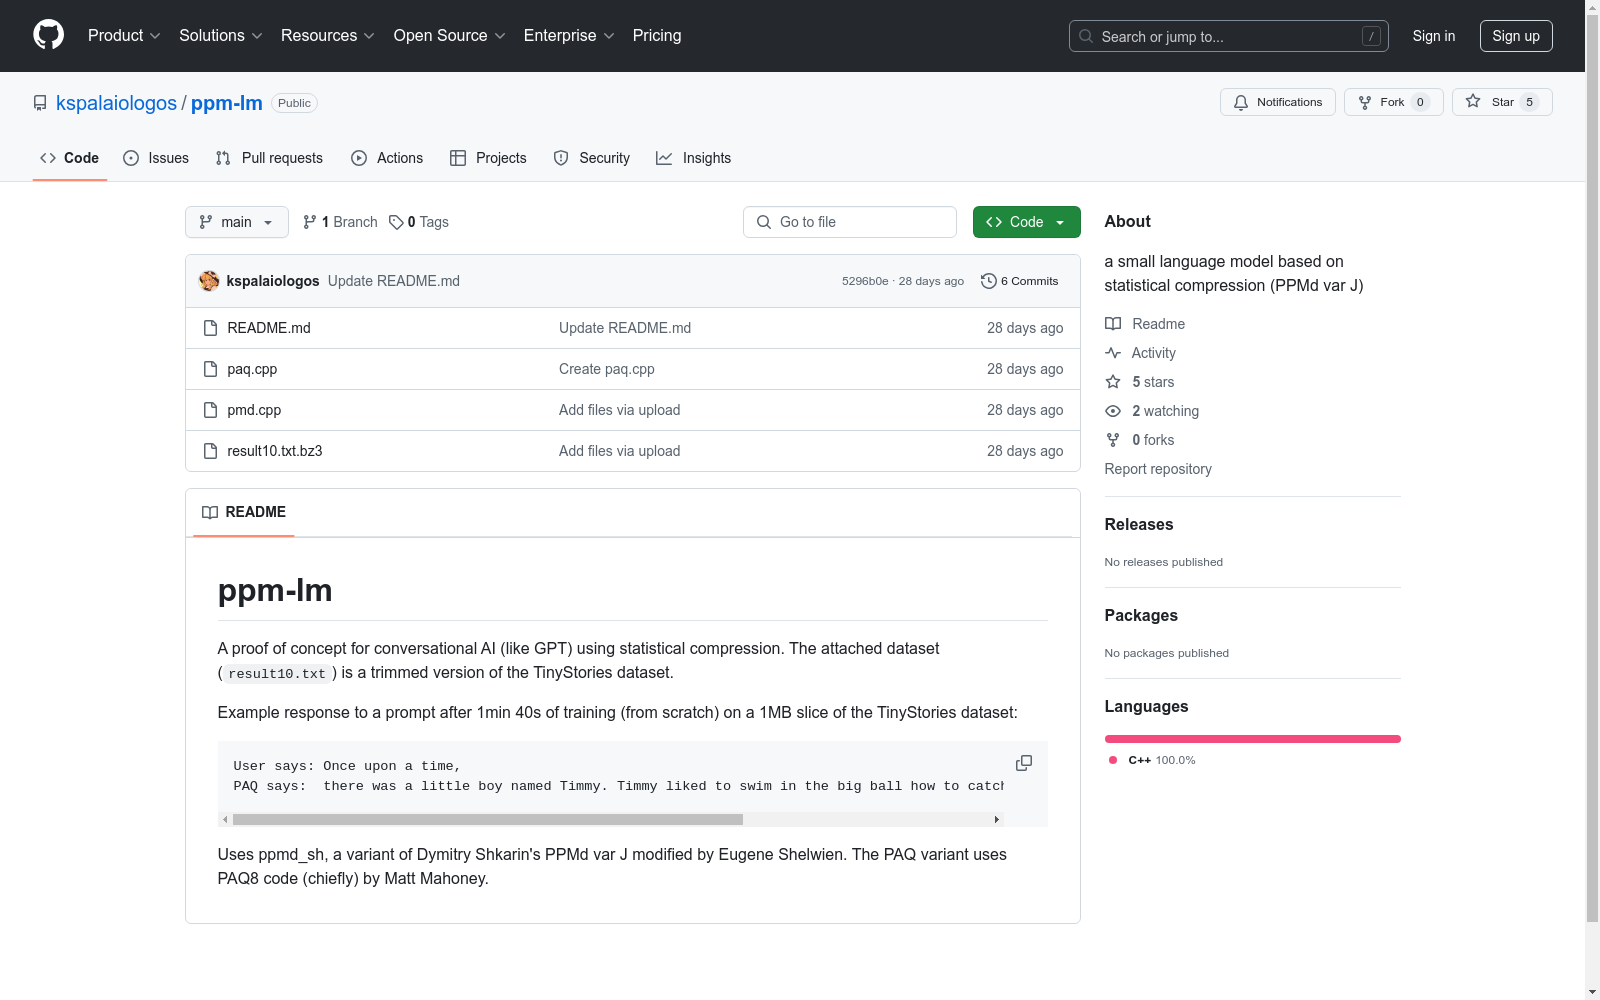The height and width of the screenshot is (1000, 1600).
Task: Click the branch icon beside 1 Branch
Action: tap(310, 222)
